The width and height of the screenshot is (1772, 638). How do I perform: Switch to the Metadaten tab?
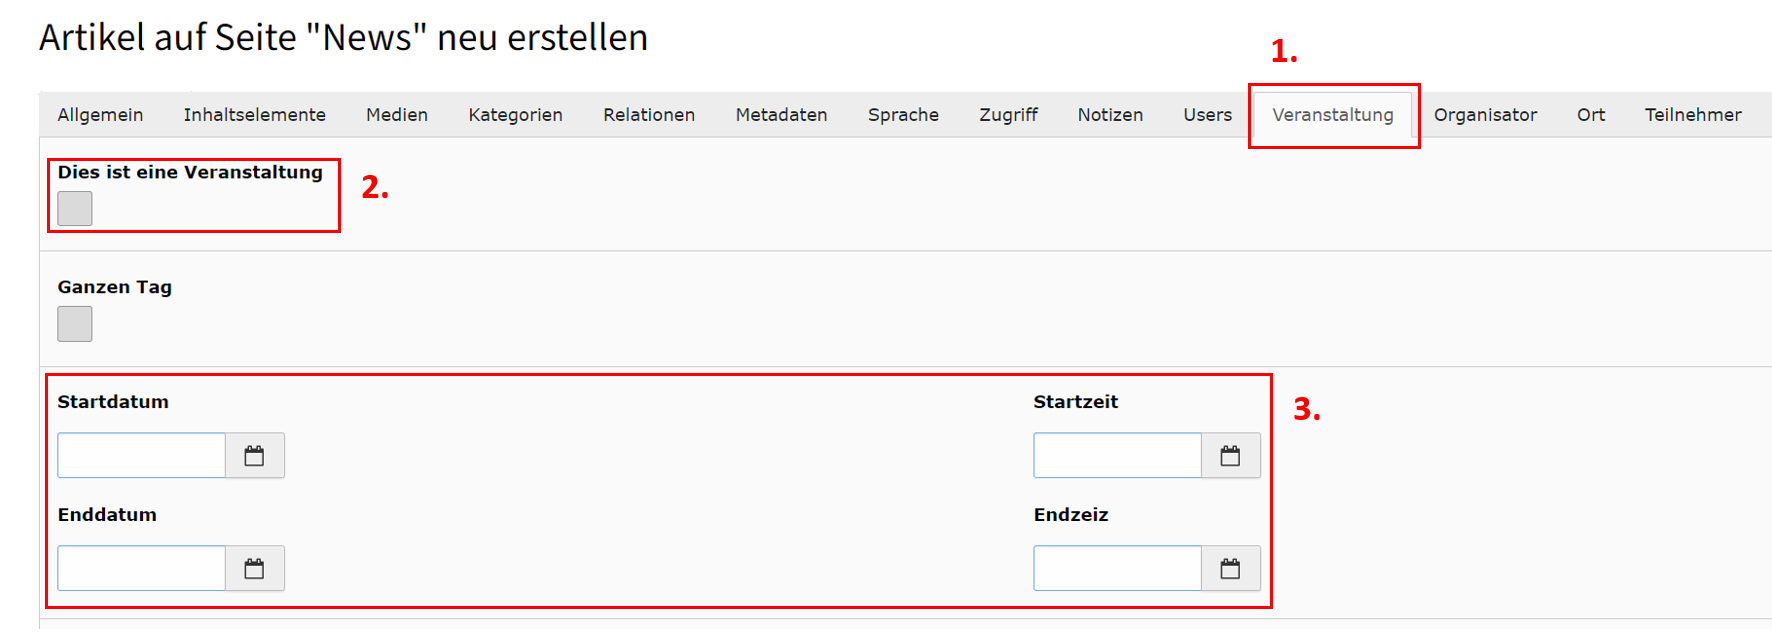pos(782,115)
